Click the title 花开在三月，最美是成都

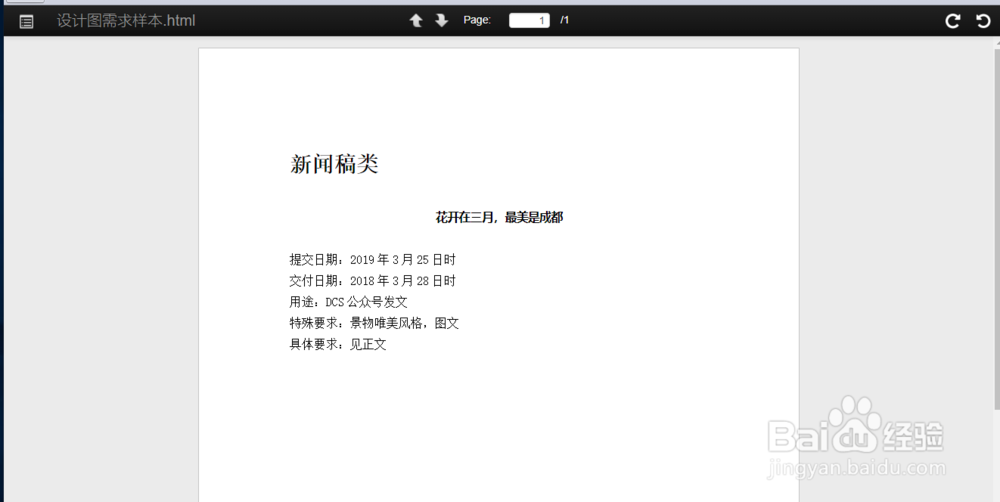[x=499, y=218]
